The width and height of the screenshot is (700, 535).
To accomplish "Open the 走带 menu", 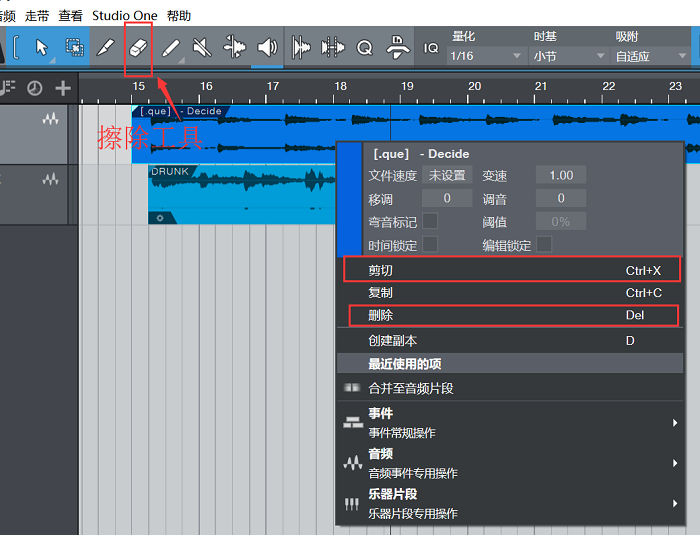I will (x=37, y=16).
